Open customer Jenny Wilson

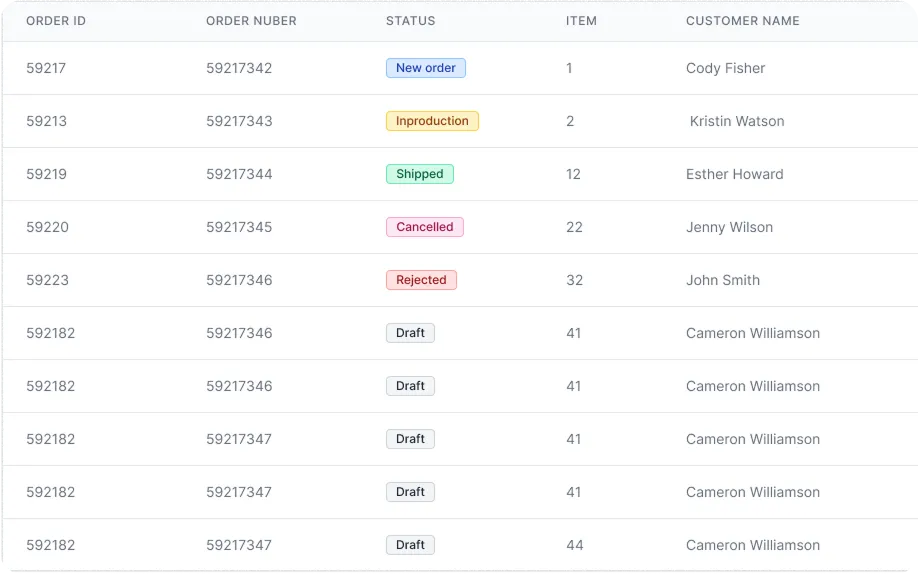[729, 227]
